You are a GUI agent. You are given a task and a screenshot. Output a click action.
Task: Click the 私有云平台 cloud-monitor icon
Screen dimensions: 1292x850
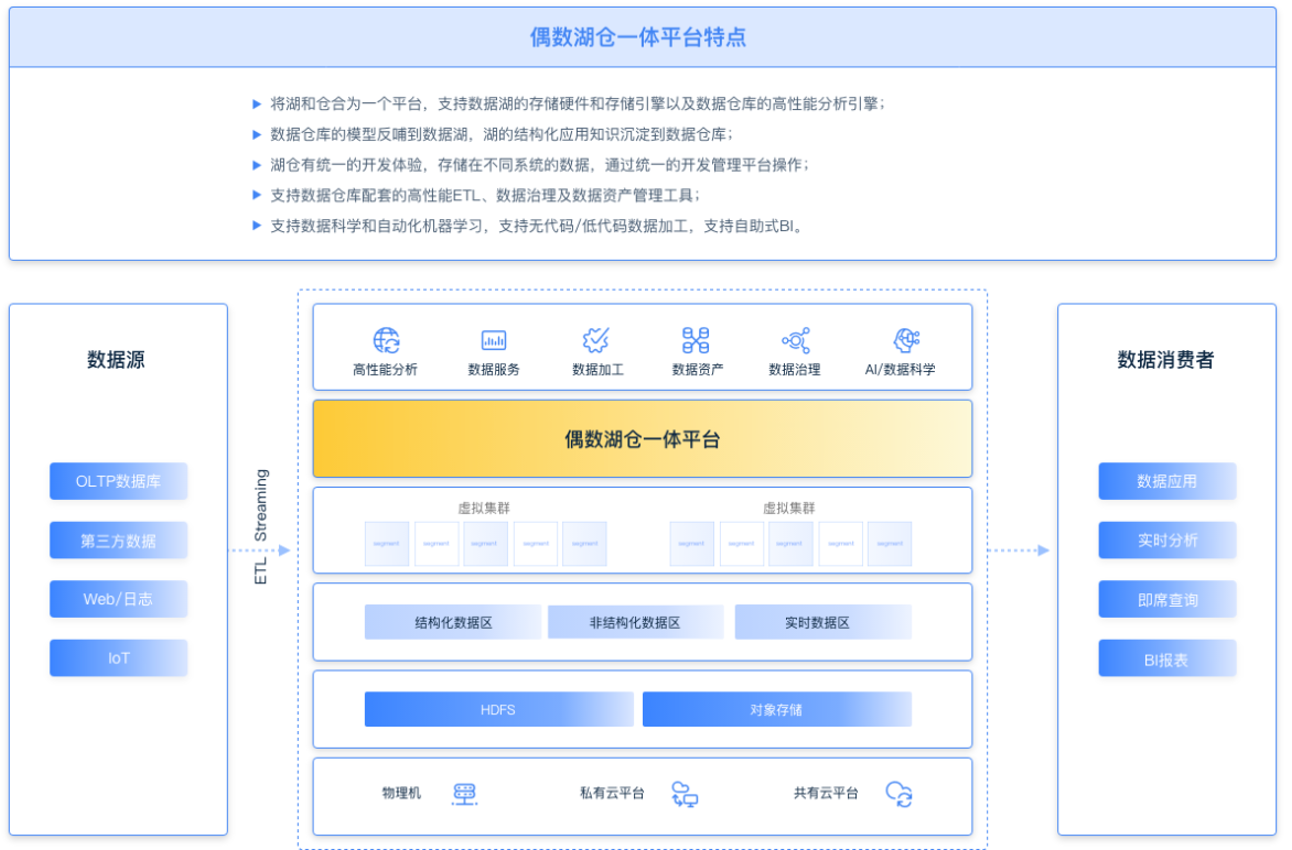coord(685,794)
